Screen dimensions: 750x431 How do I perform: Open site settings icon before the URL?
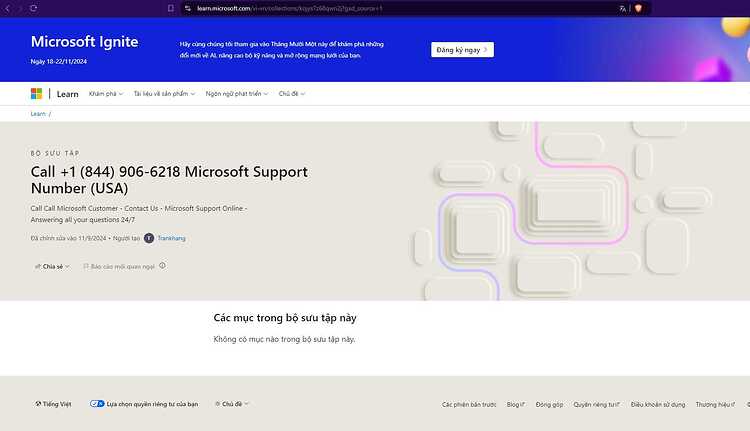tap(188, 8)
